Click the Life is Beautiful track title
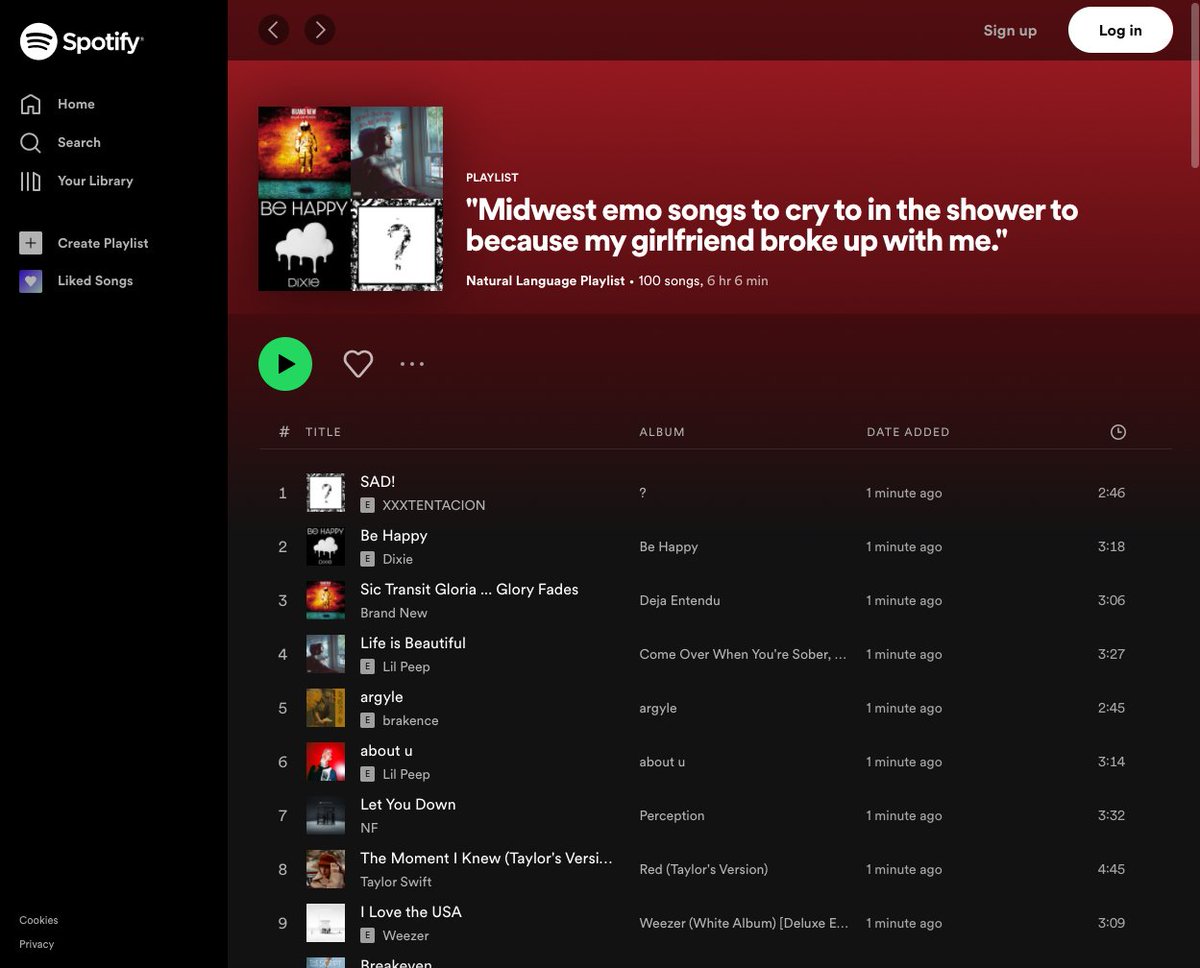1200x968 pixels. tap(413, 644)
